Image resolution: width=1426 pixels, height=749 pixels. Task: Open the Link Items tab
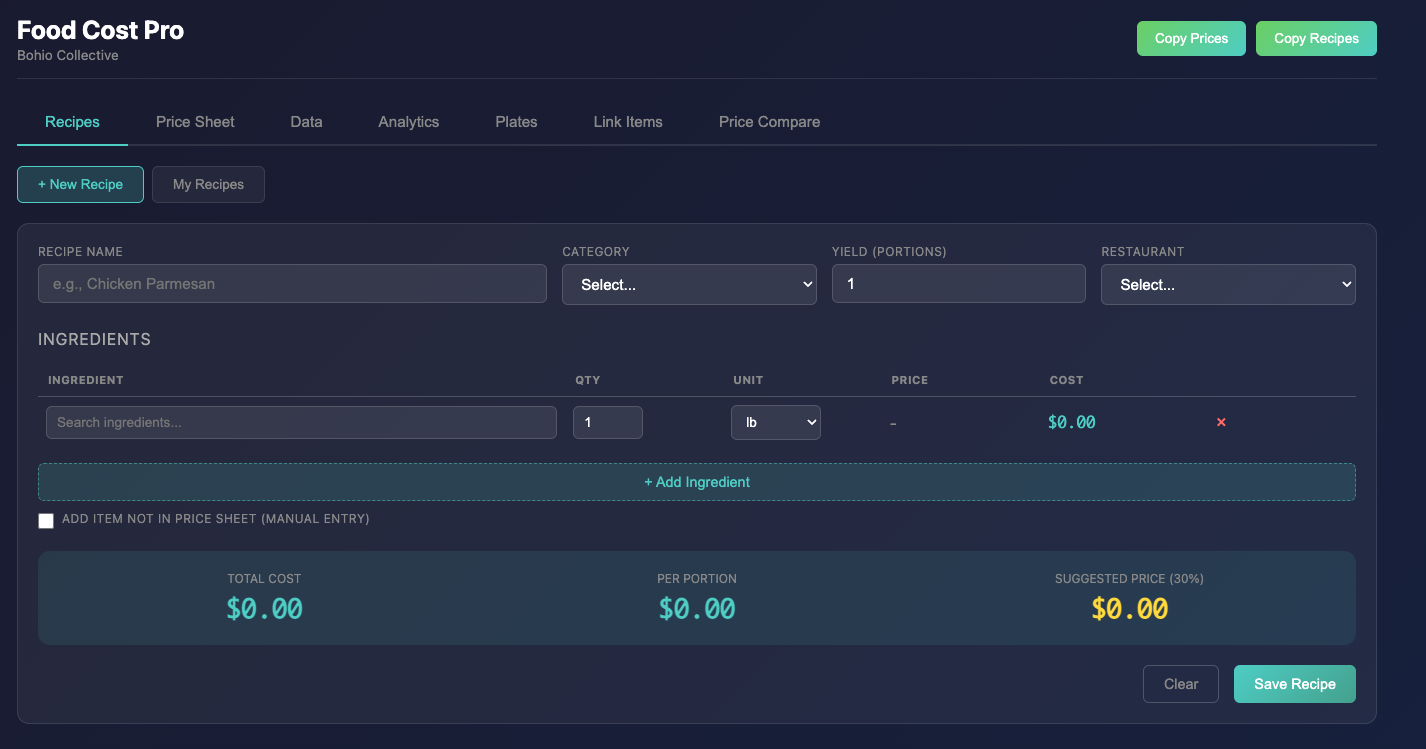[628, 122]
